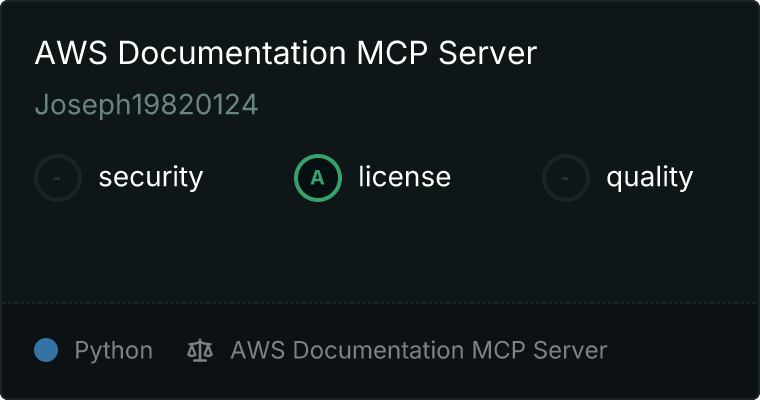Viewport: 760px width, 400px height.
Task: Click the security grade dash badge
Action: pyautogui.click(x=58, y=178)
